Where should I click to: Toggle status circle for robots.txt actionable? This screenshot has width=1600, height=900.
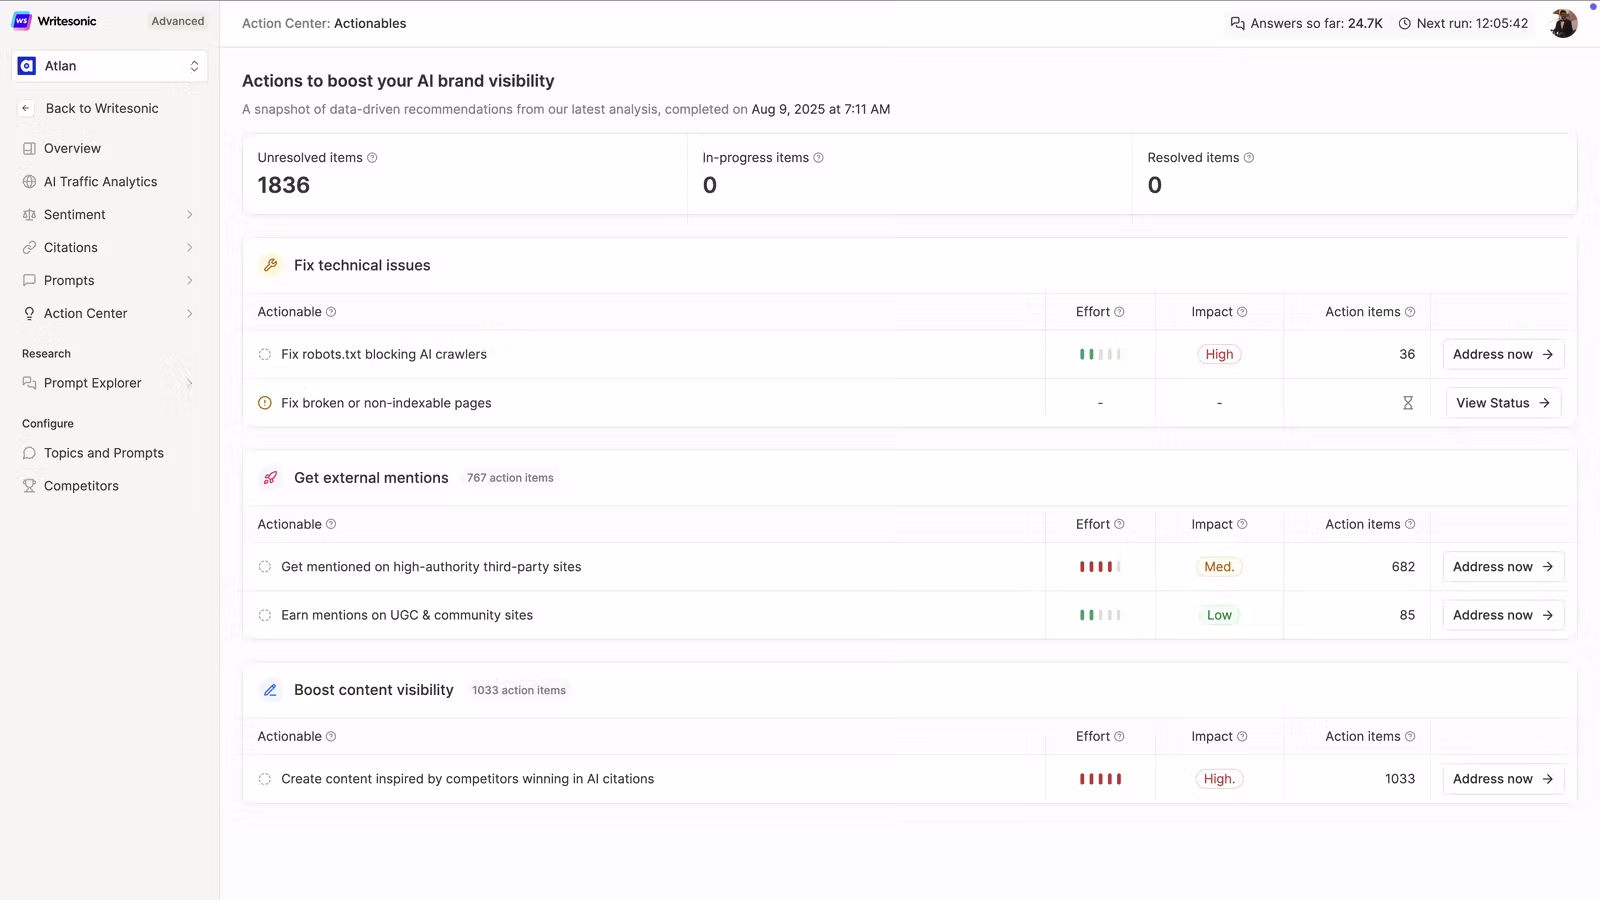coord(265,354)
